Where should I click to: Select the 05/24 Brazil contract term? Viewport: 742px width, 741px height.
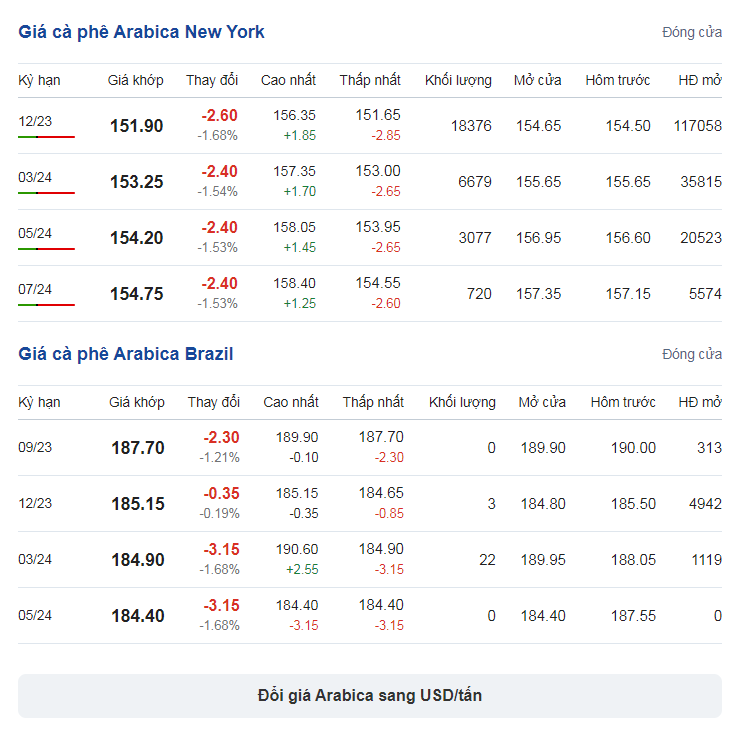pos(35,615)
